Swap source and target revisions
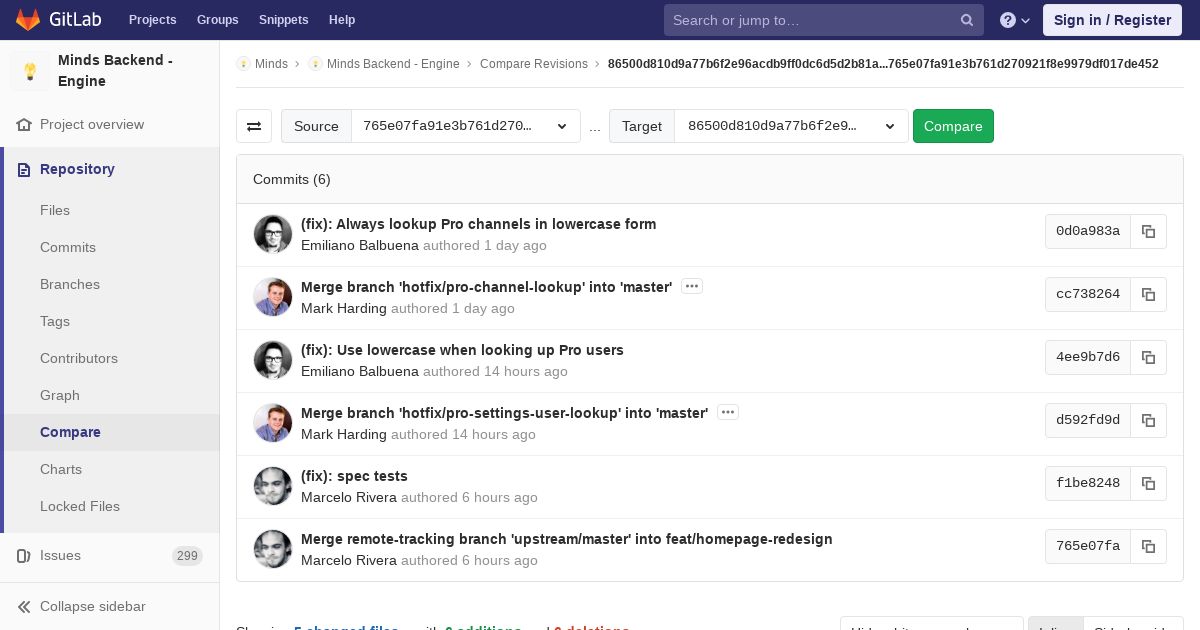The image size is (1200, 630). click(254, 126)
